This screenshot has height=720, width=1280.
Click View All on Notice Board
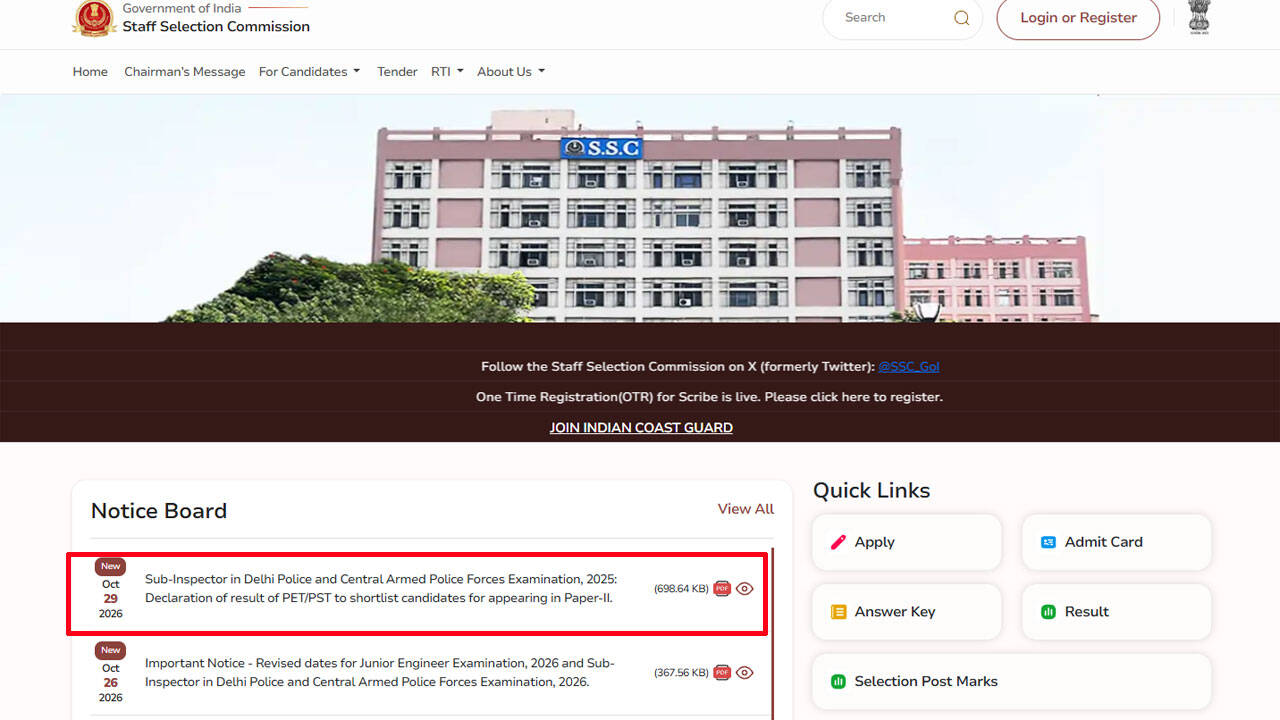746,509
